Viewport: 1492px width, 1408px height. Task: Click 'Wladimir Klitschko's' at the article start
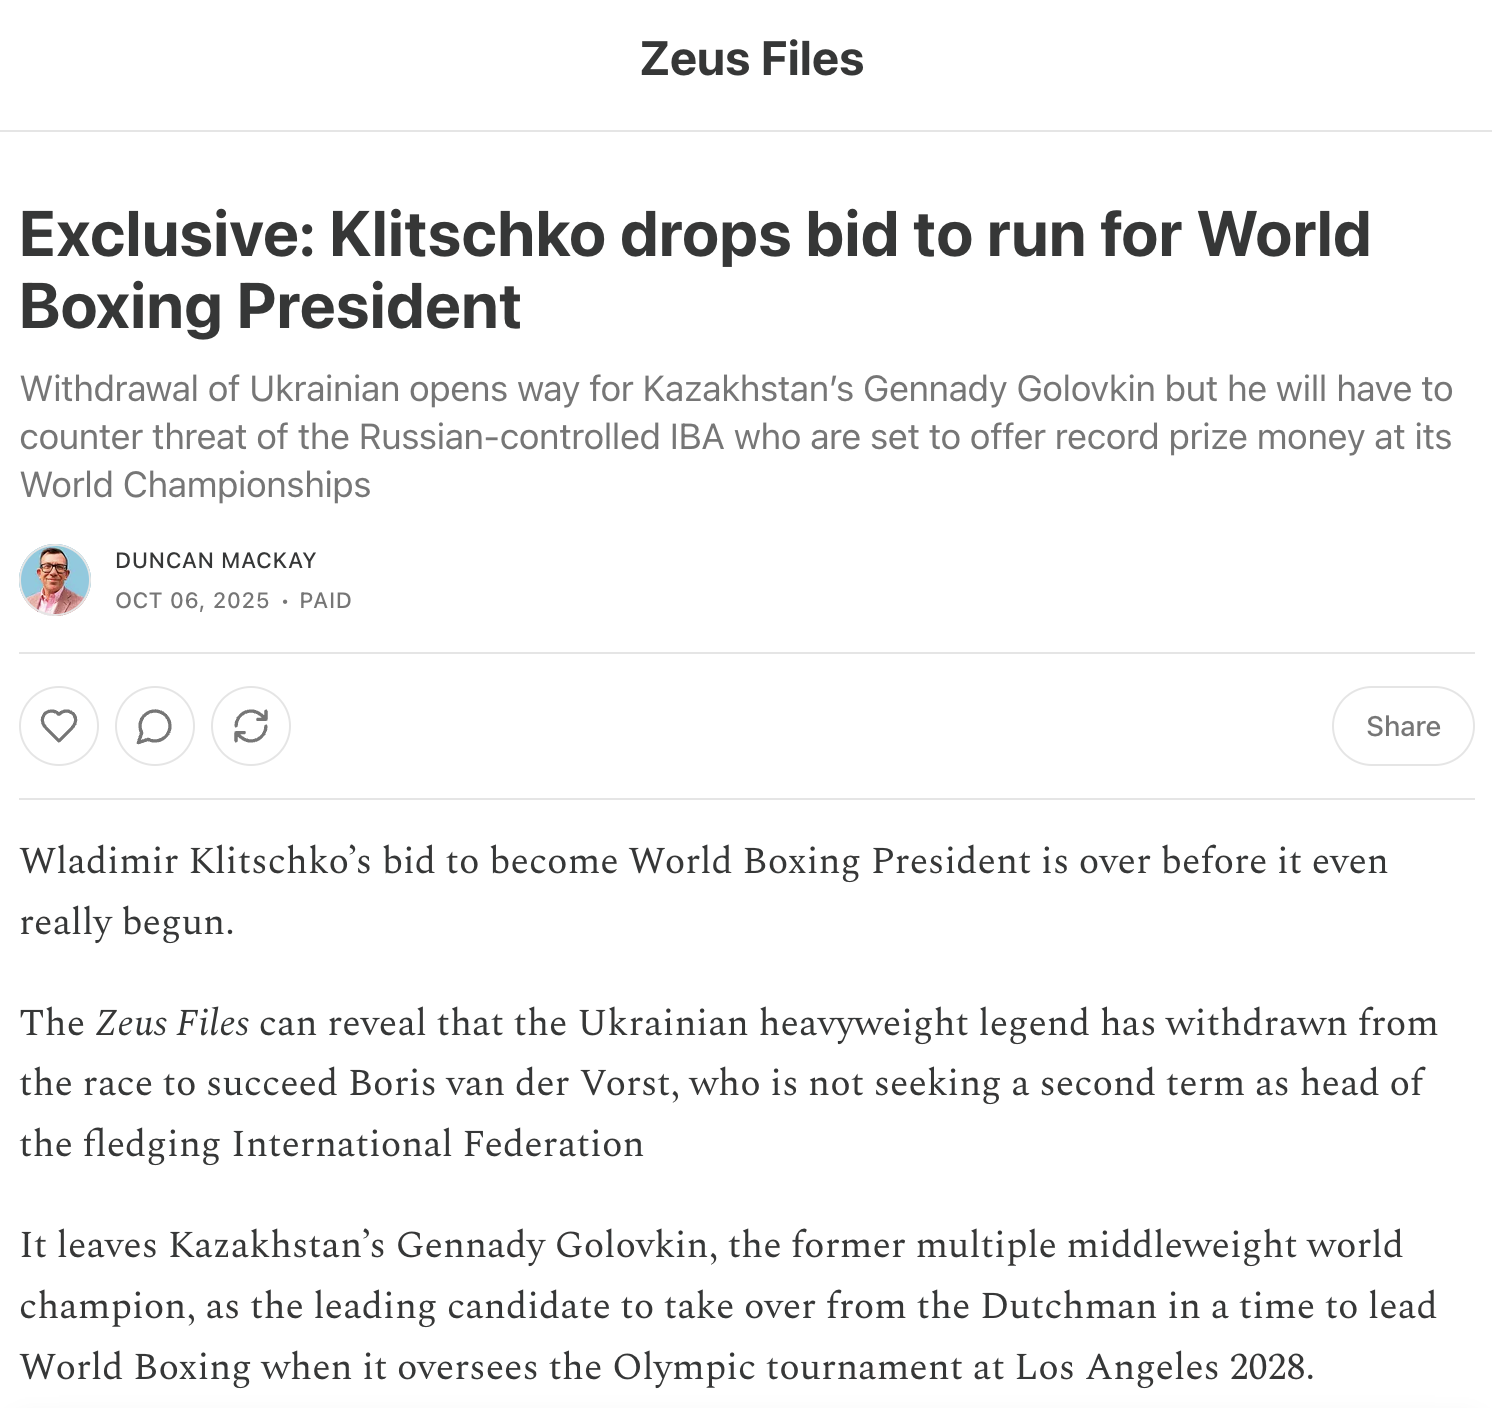(x=196, y=861)
